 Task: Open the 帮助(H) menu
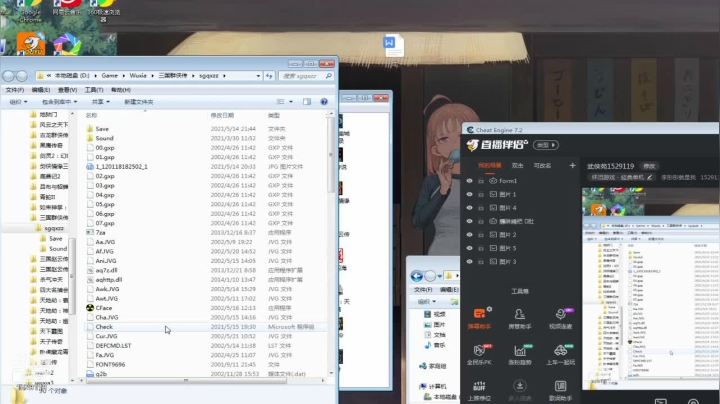pyautogui.click(x=121, y=90)
